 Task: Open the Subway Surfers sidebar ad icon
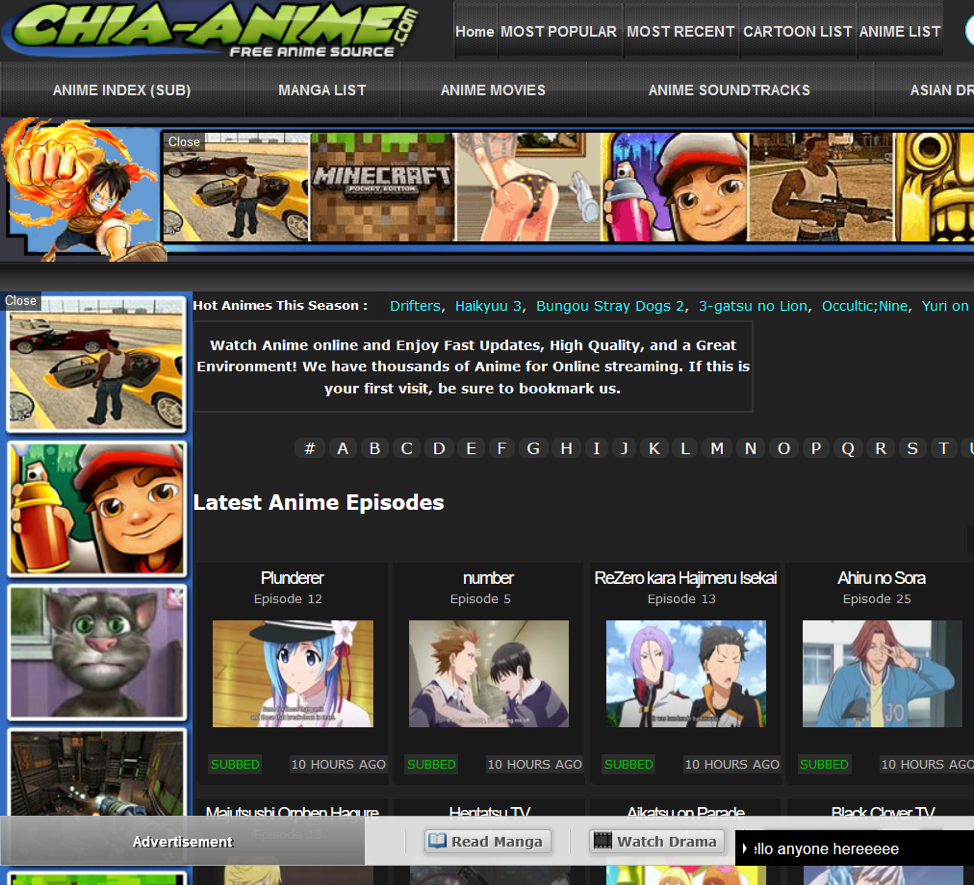coord(97,509)
